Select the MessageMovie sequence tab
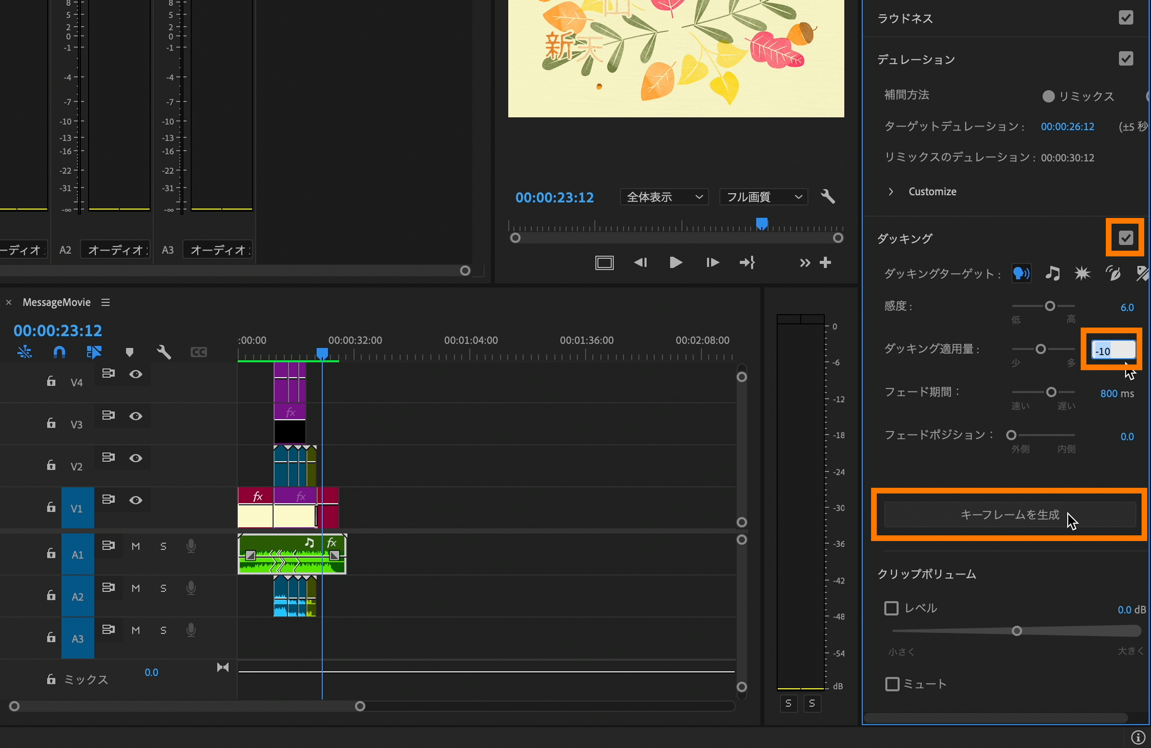 click(57, 302)
